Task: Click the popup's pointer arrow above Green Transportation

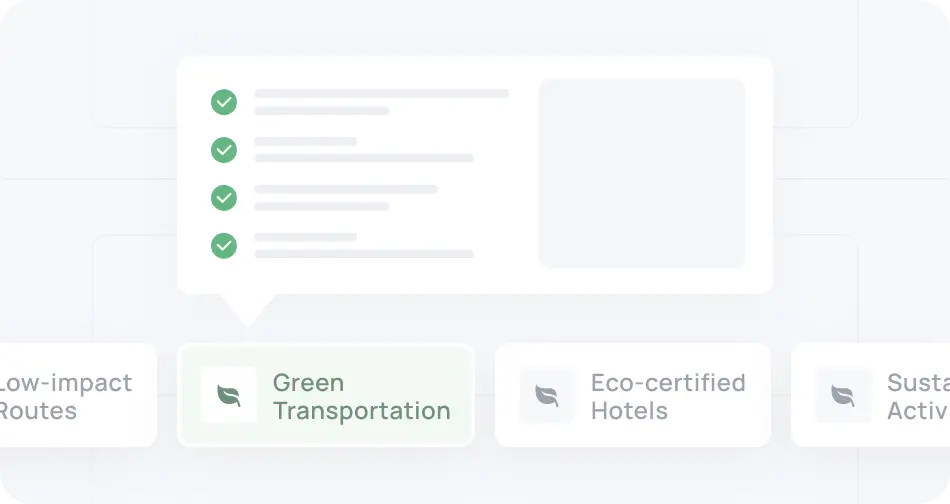Action: click(x=247, y=309)
